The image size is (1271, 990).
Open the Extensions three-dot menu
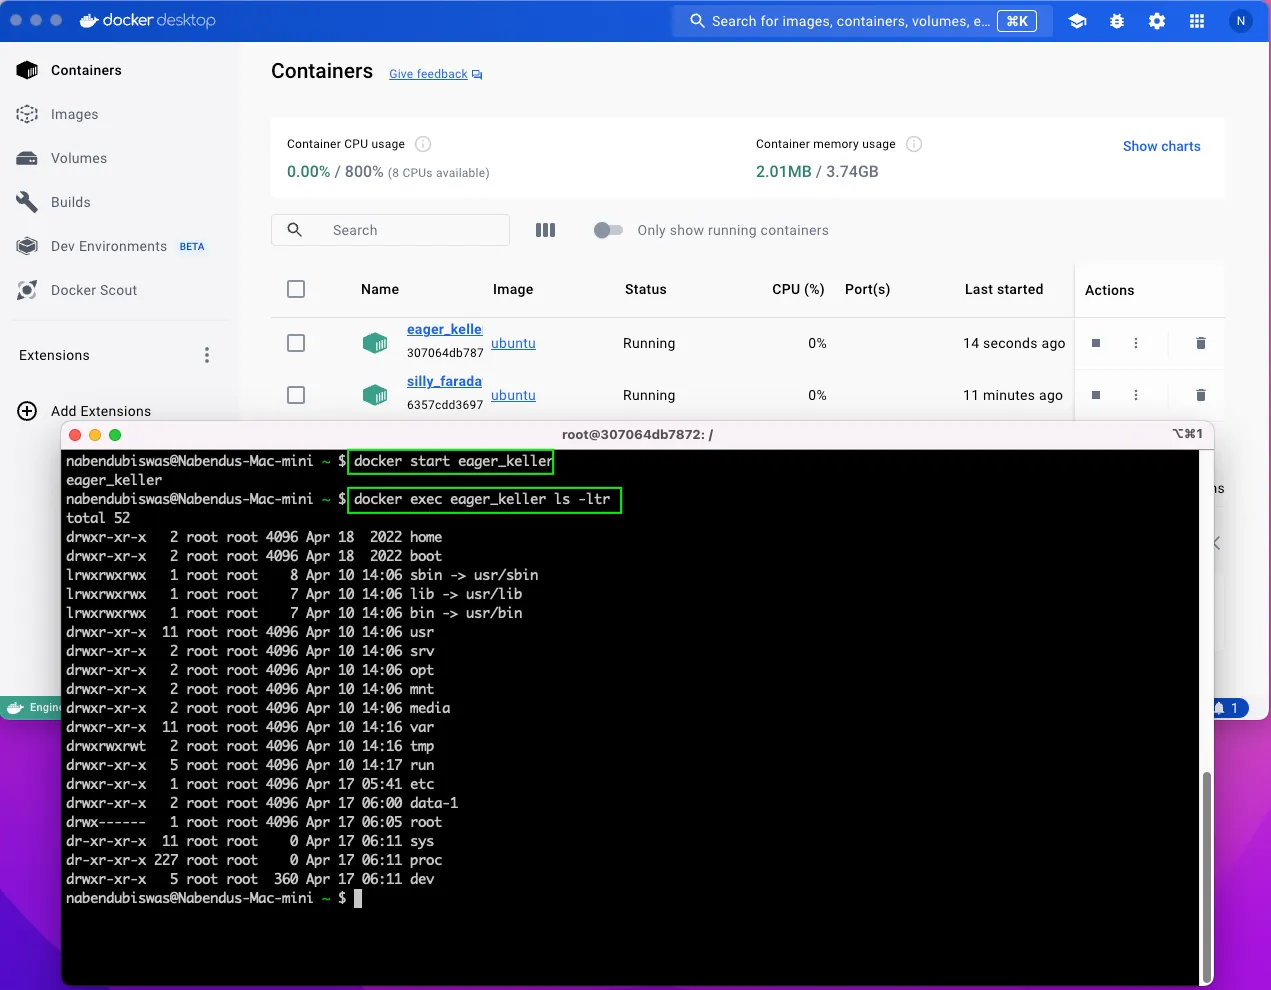207,355
